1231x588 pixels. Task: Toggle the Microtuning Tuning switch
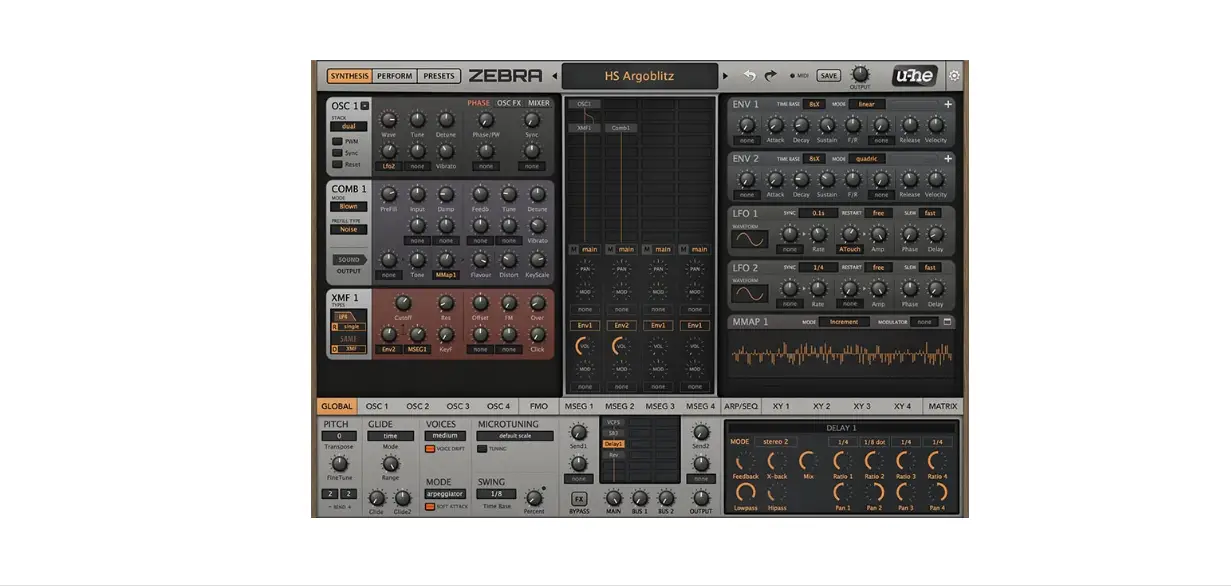pos(482,449)
